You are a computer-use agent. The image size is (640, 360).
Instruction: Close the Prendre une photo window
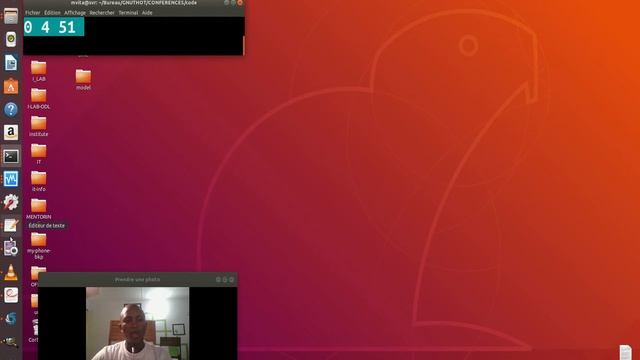pyautogui.click(x=231, y=280)
